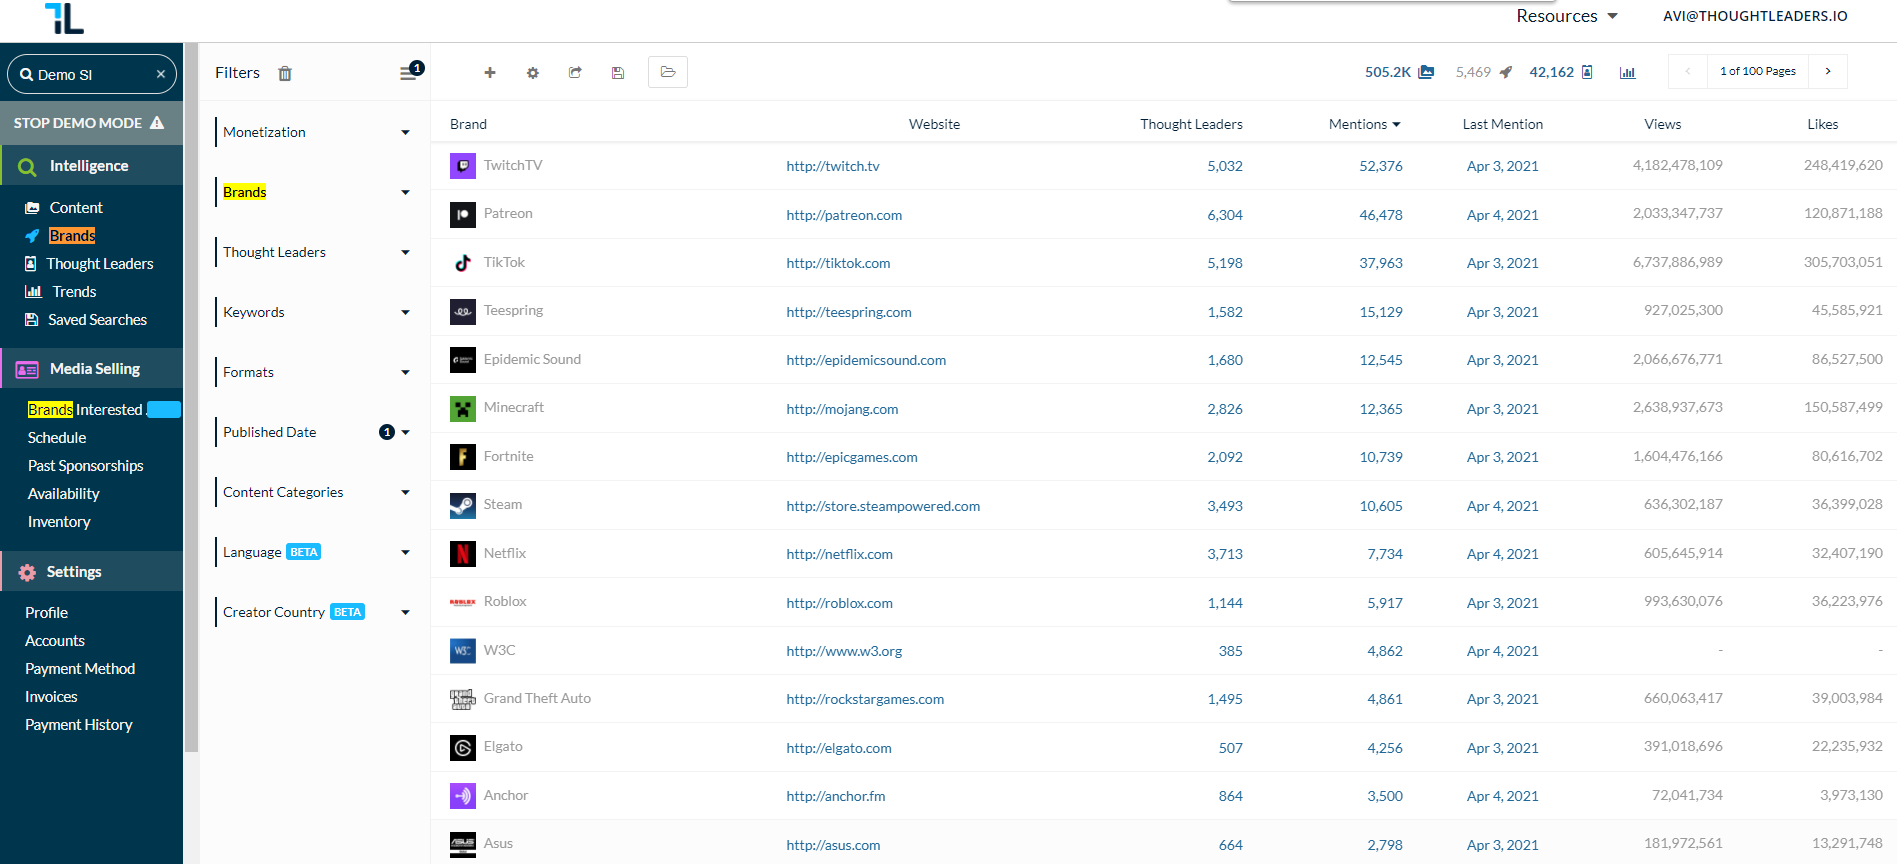Screen dimensions: 1897x864
Task: Toggle the active filters list icon
Action: point(409,72)
